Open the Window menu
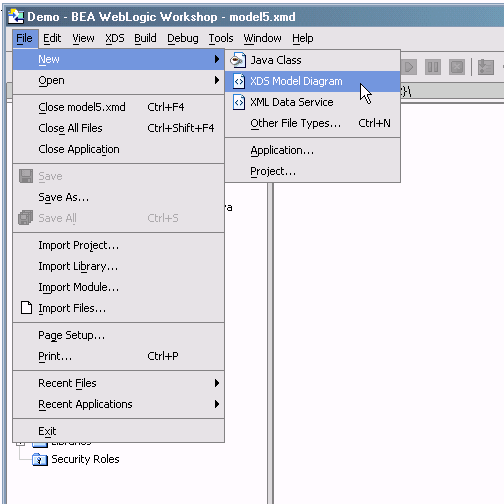Image resolution: width=504 pixels, height=504 pixels. 262,38
